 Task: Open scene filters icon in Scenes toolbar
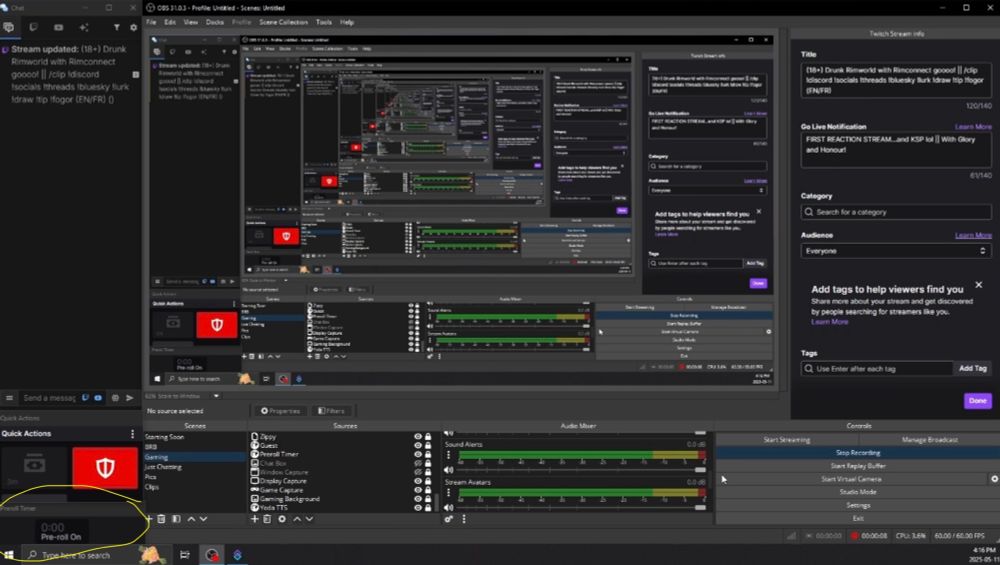pos(176,519)
